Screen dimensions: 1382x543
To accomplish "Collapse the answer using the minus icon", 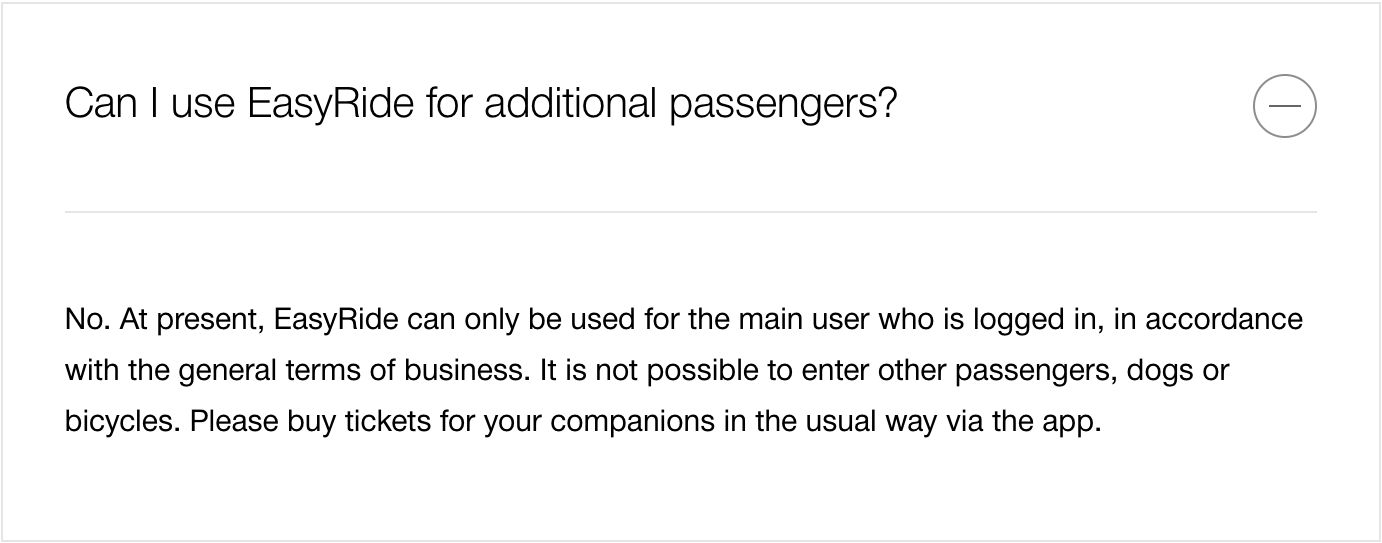I will pos(1284,106).
